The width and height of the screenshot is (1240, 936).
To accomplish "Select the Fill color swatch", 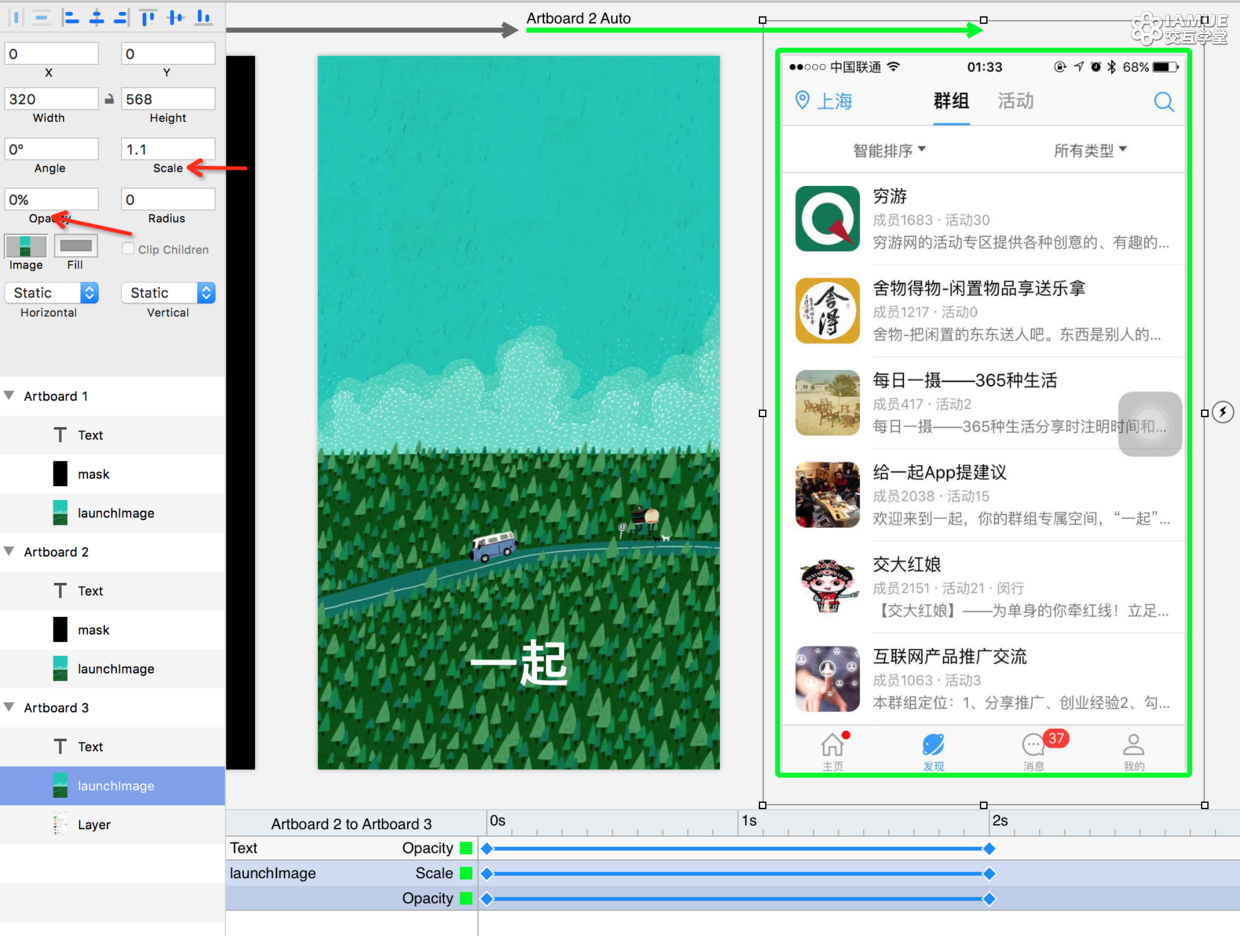I will point(75,246).
